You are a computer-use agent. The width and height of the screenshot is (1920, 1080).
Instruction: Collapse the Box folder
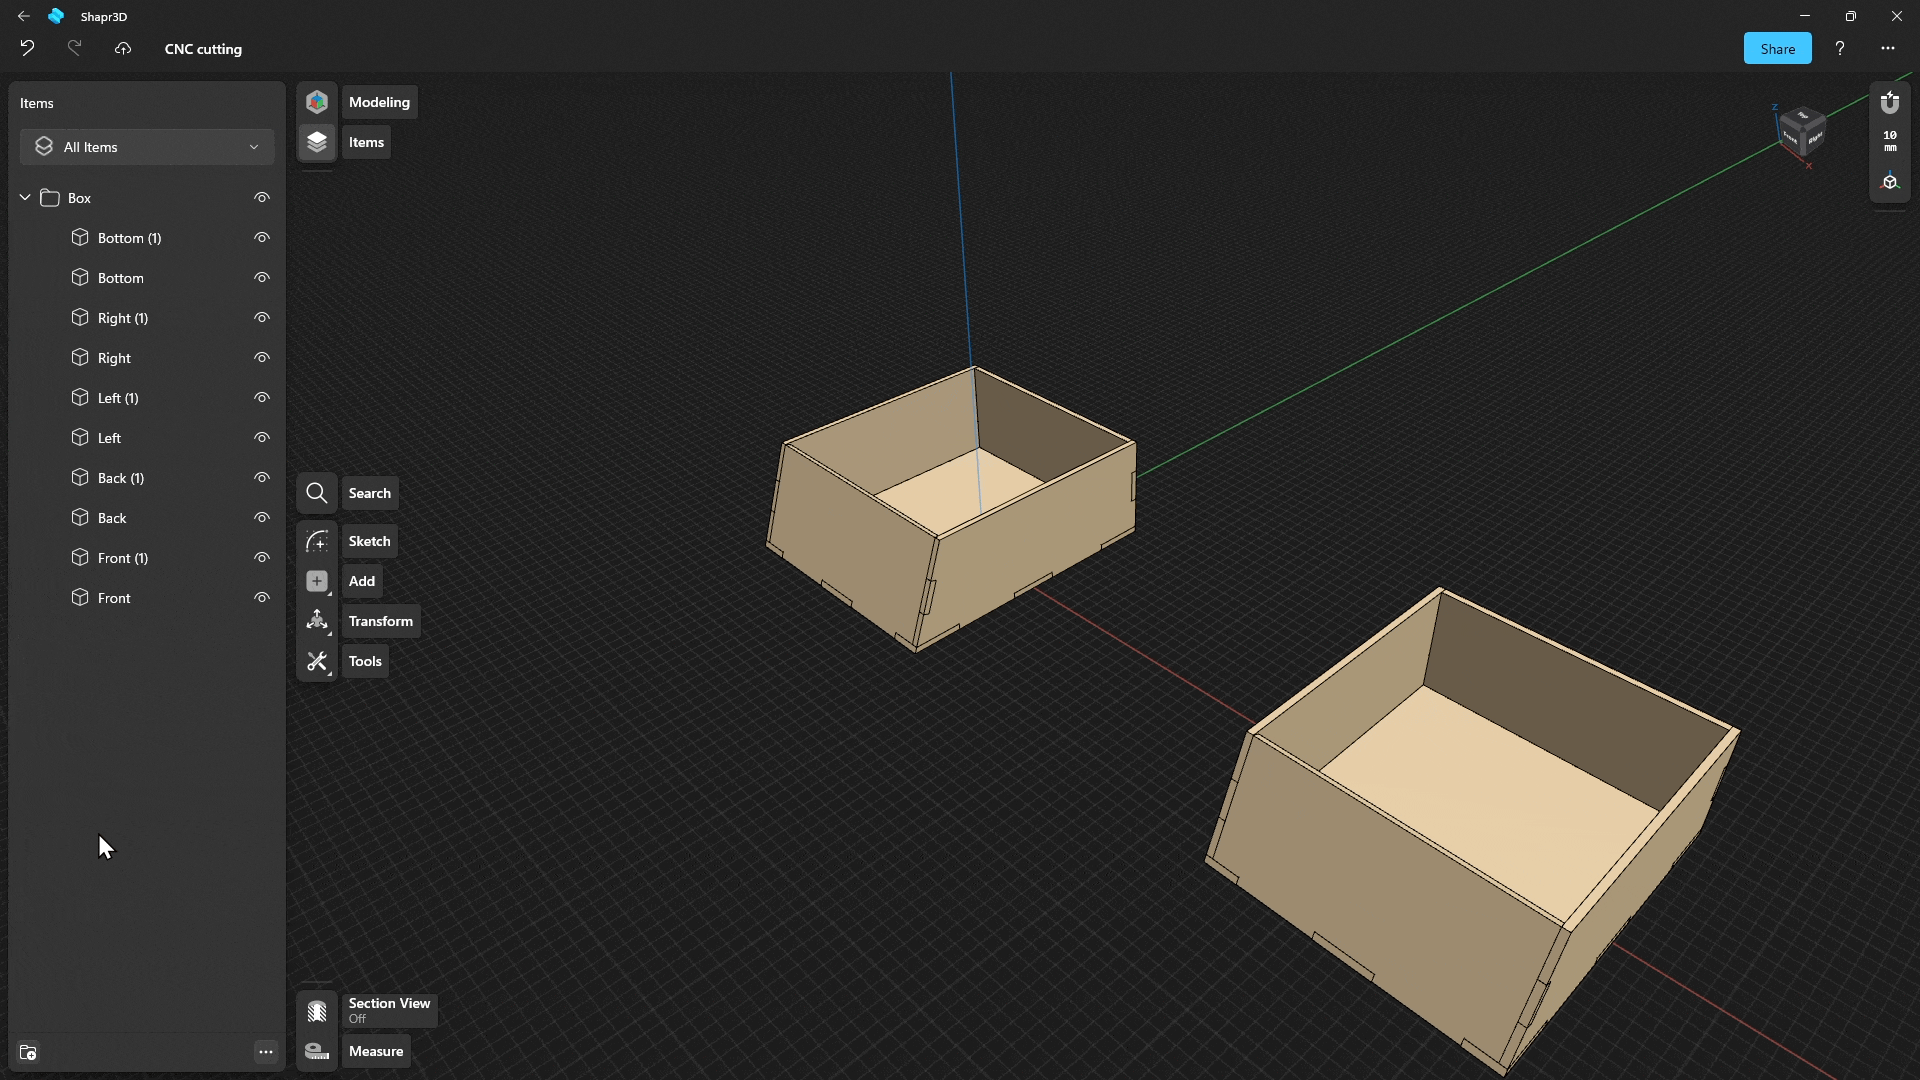[x=24, y=197]
